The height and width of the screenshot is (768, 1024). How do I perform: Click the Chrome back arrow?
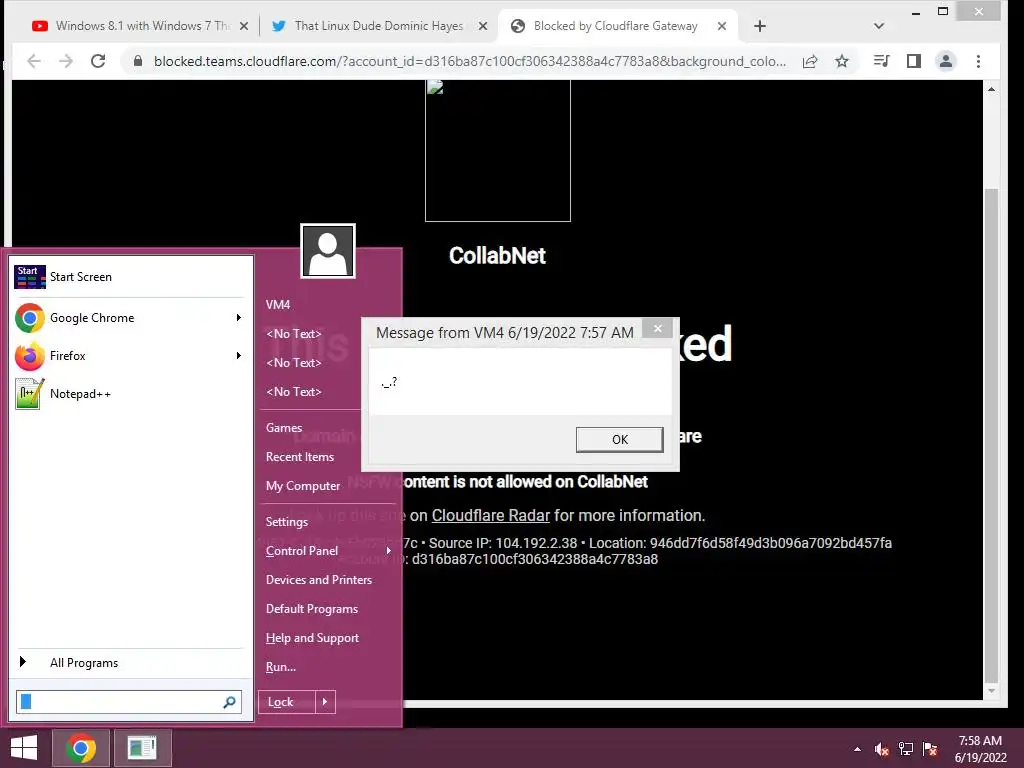point(34,61)
